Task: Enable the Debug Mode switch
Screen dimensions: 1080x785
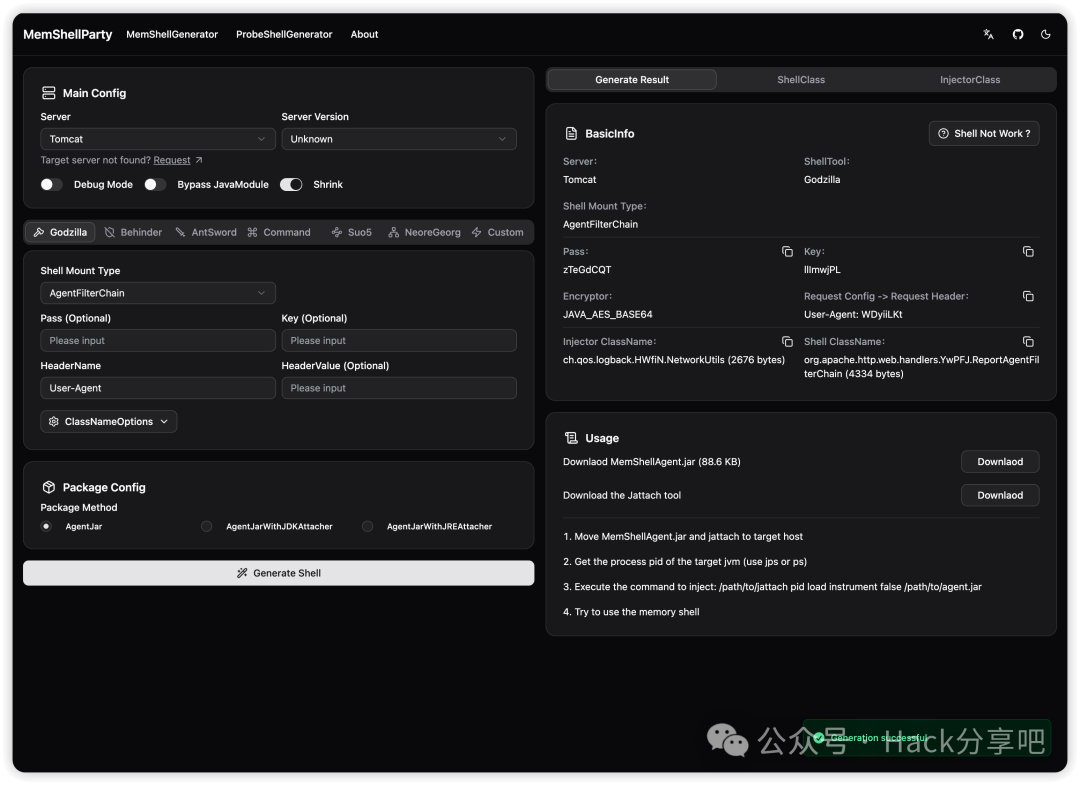Action: pos(51,185)
